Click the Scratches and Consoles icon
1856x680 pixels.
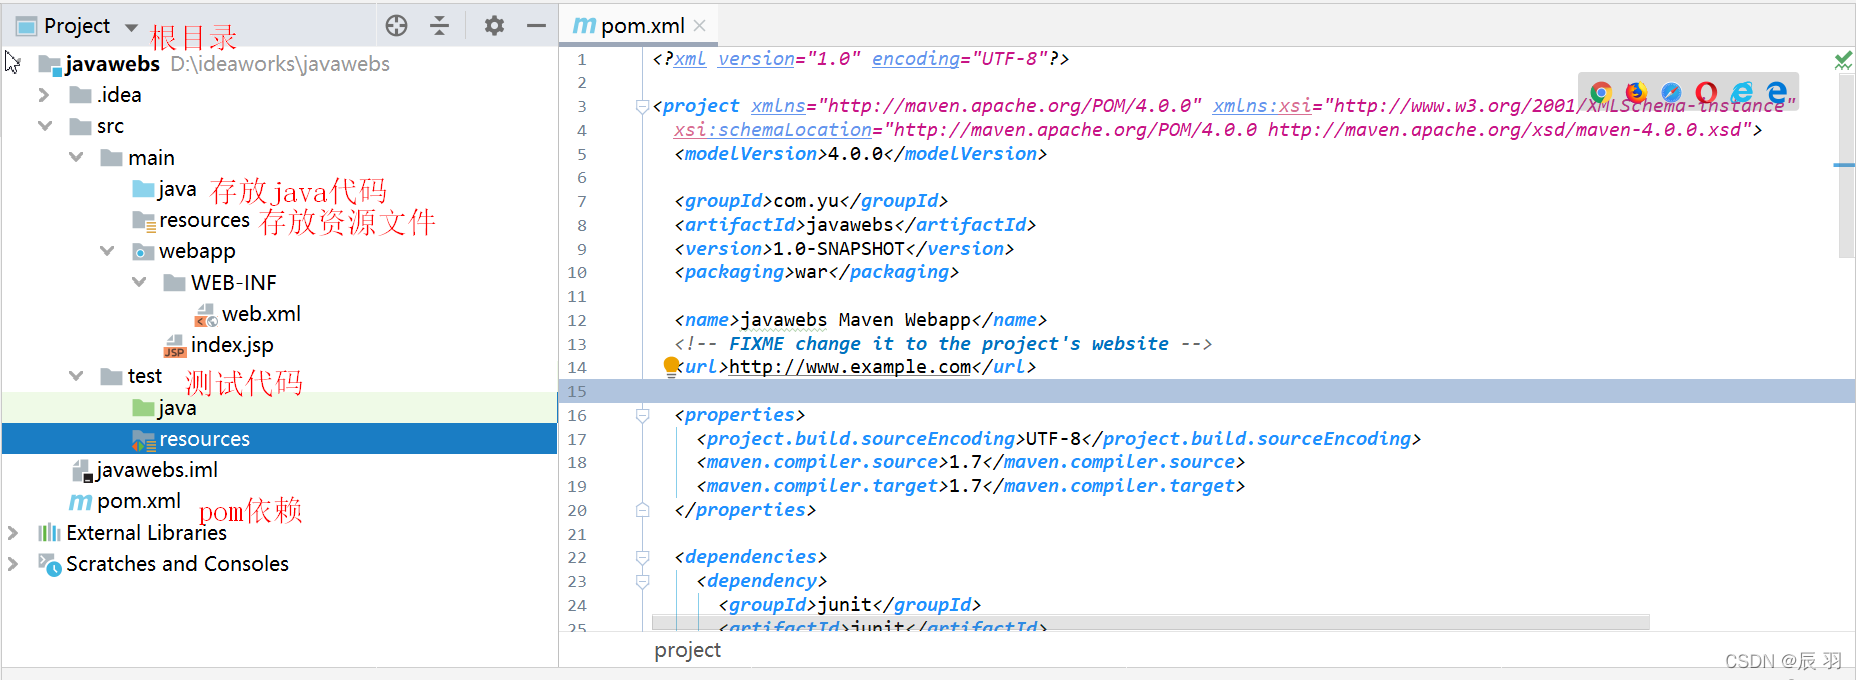click(50, 565)
